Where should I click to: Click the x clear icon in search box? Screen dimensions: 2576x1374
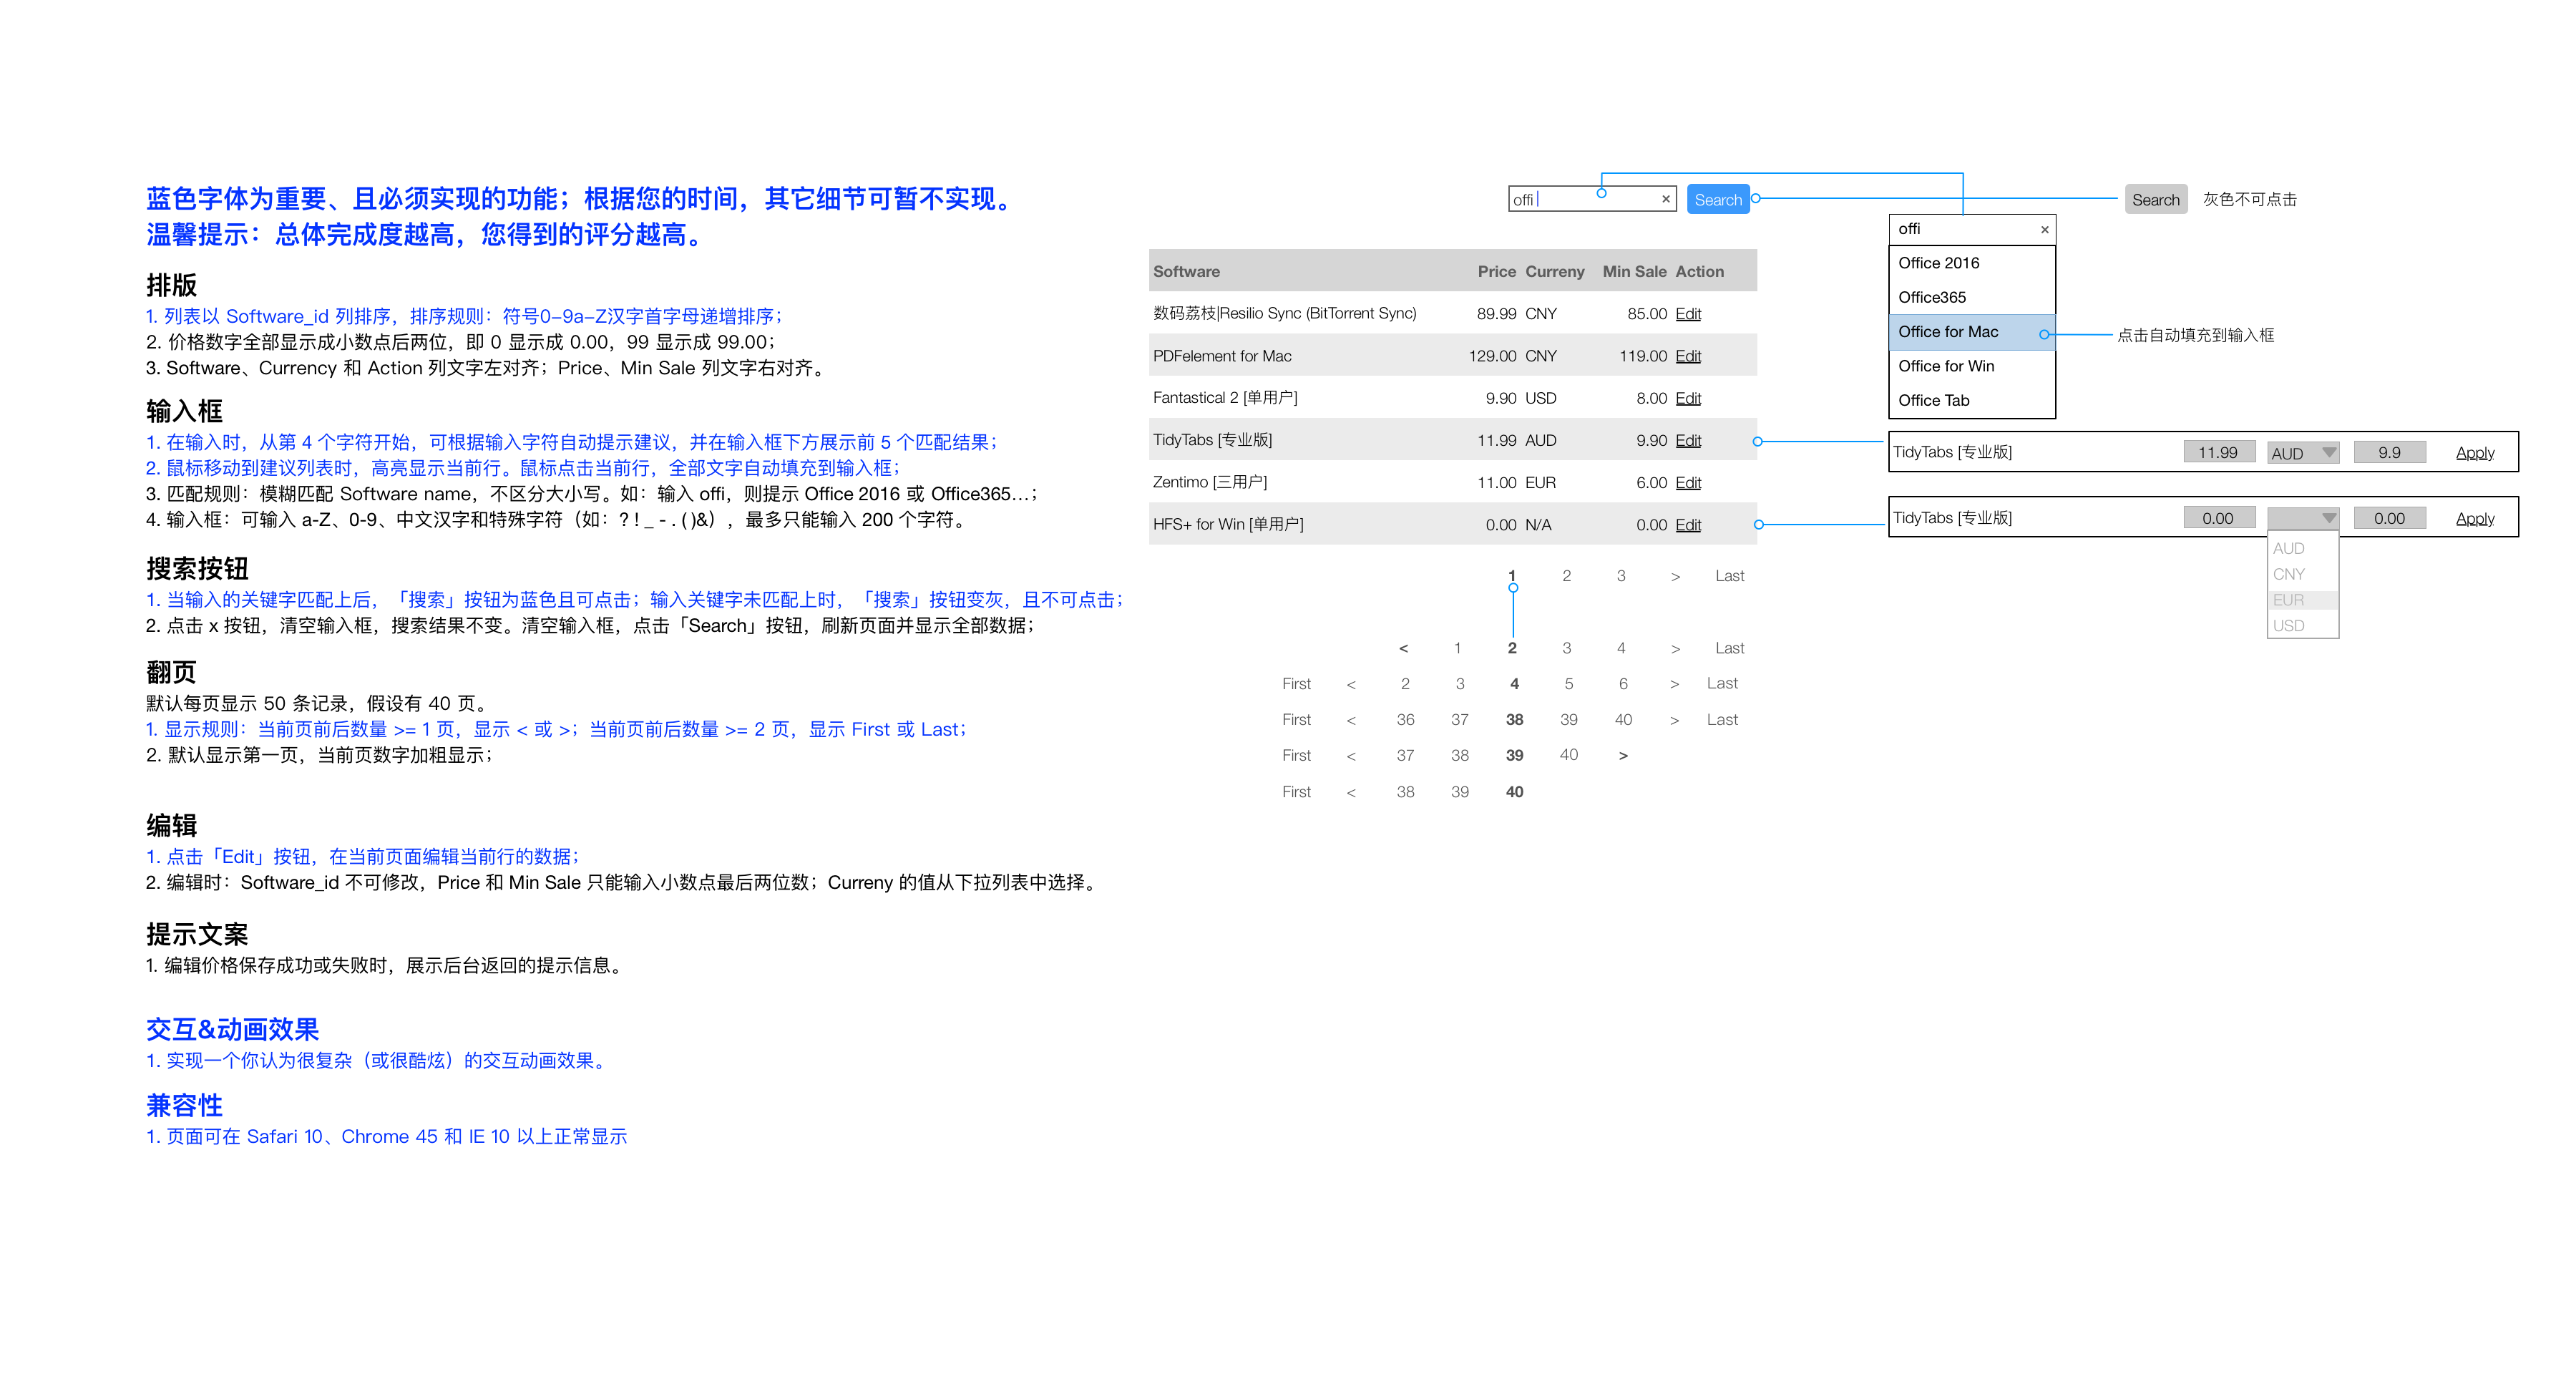1665,199
